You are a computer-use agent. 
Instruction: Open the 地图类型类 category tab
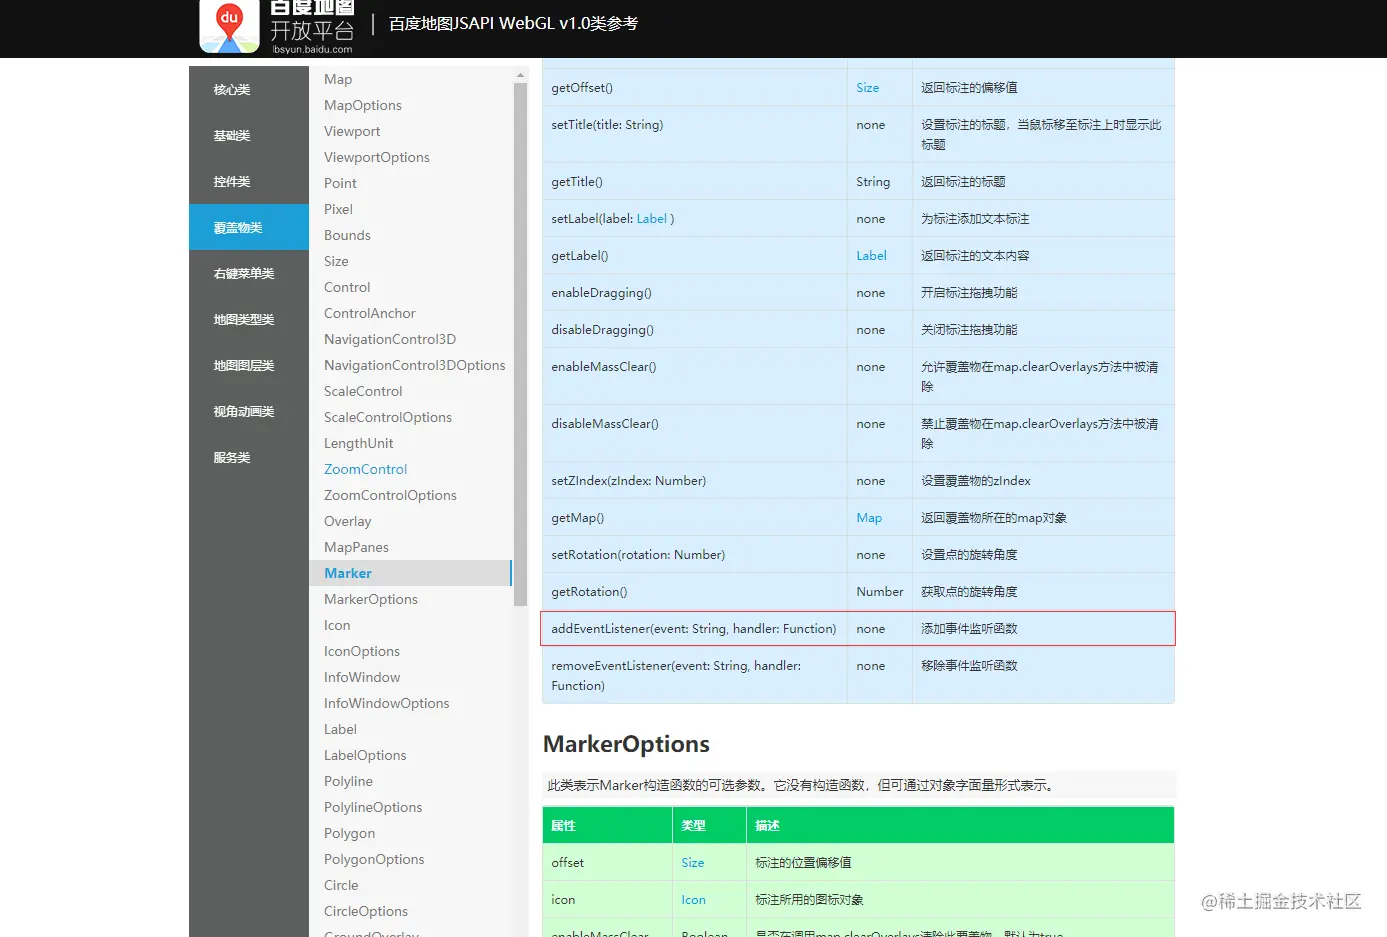pos(249,319)
